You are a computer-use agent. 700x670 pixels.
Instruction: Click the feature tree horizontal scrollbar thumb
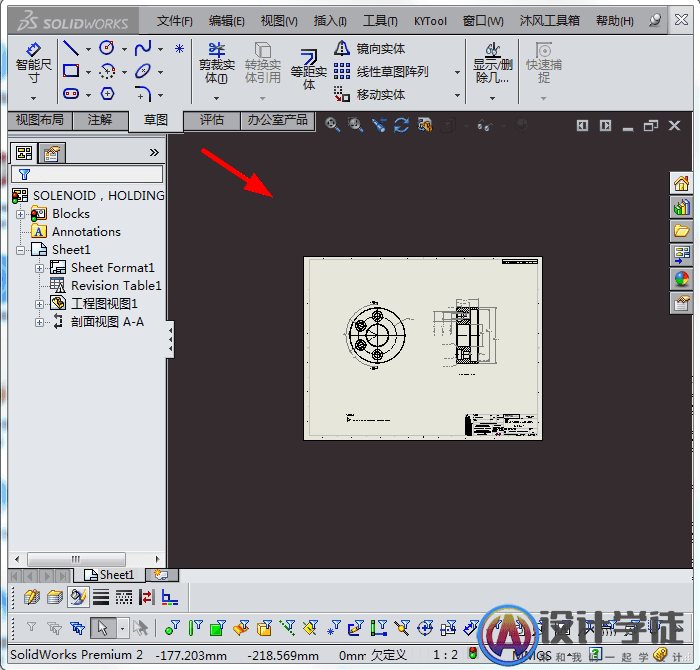click(76, 559)
